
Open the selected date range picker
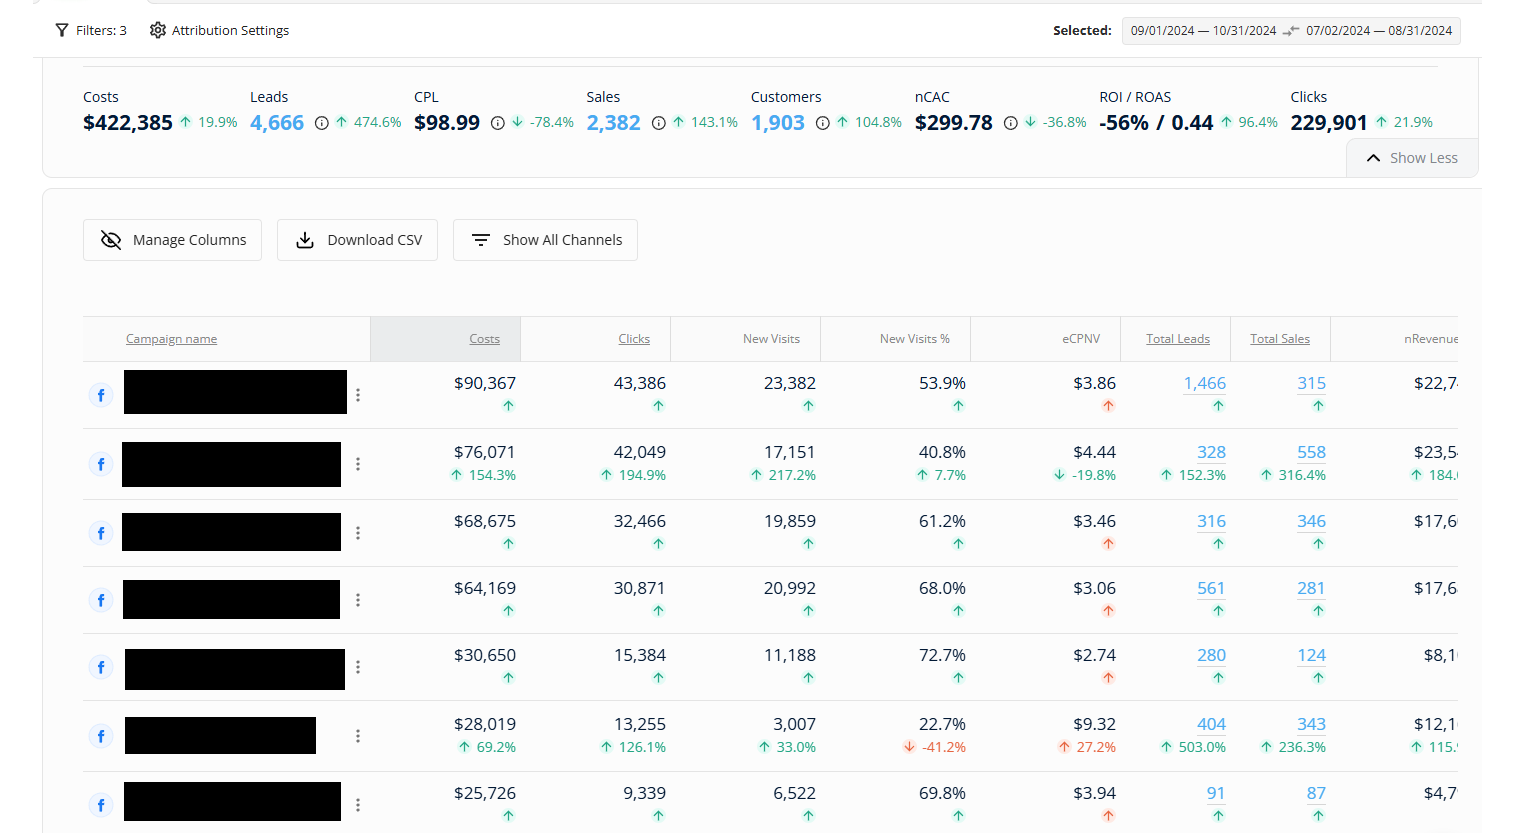pos(1290,31)
